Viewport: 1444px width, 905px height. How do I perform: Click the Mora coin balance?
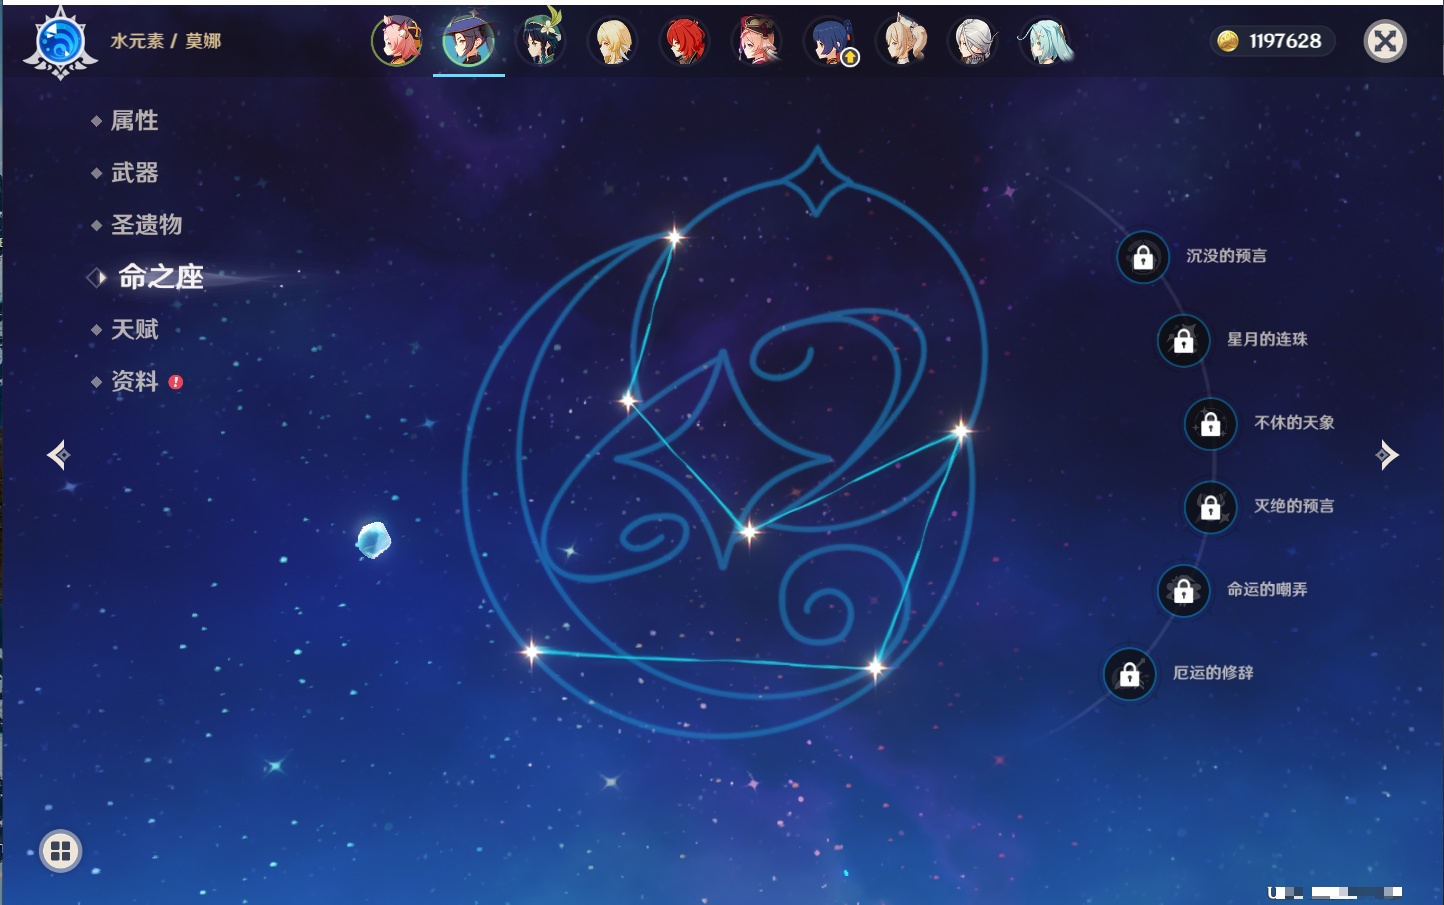click(1272, 41)
